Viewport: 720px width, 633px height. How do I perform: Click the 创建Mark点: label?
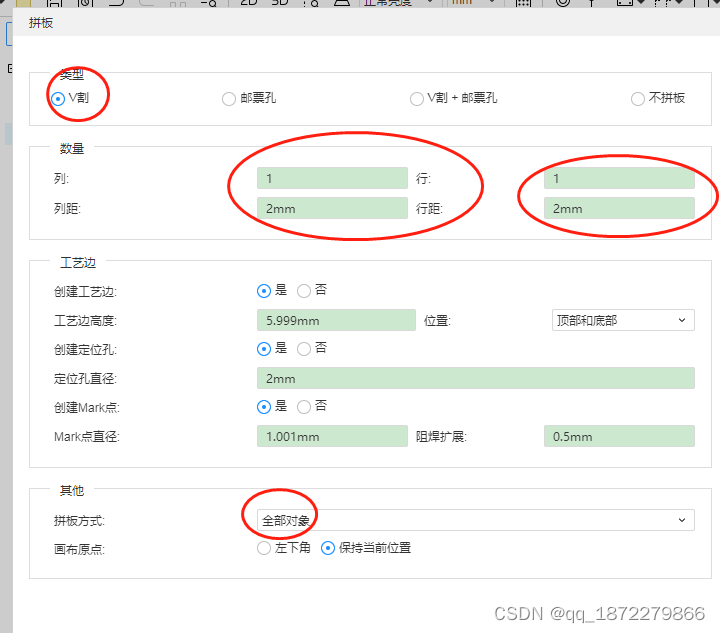point(87,408)
